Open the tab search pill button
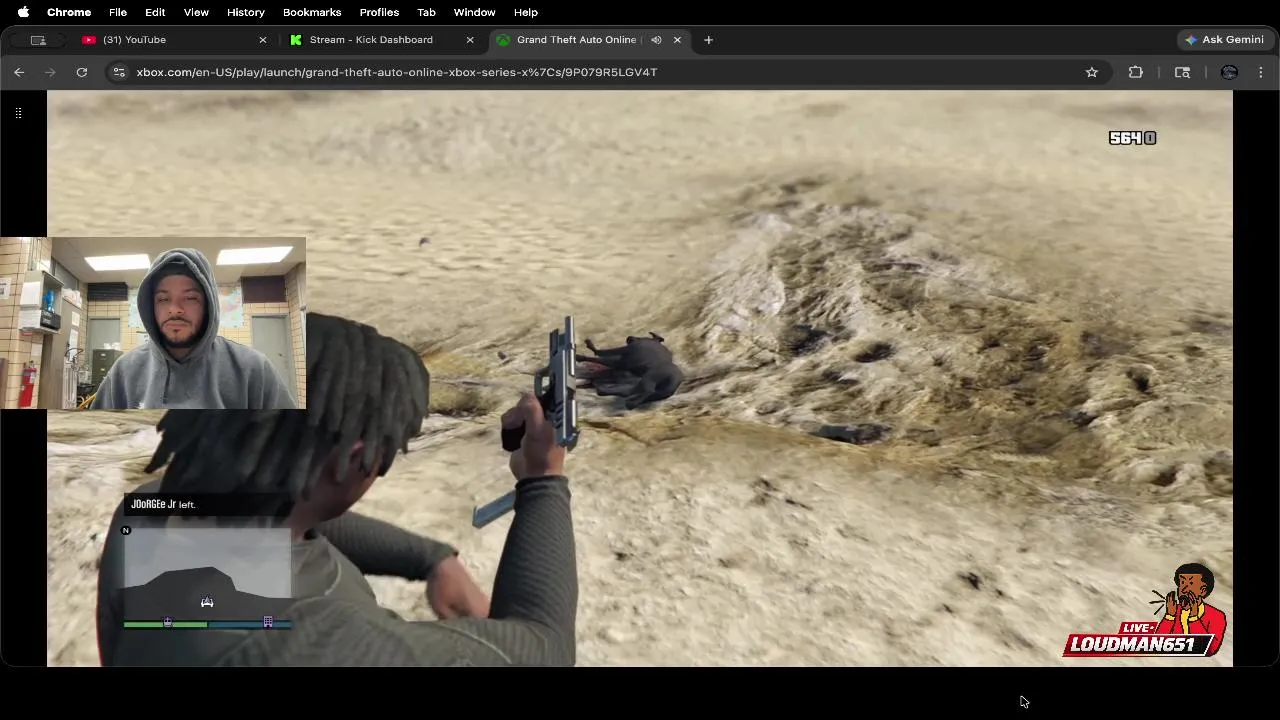Screen dimensions: 1280x720 pyautogui.click(x=38, y=40)
